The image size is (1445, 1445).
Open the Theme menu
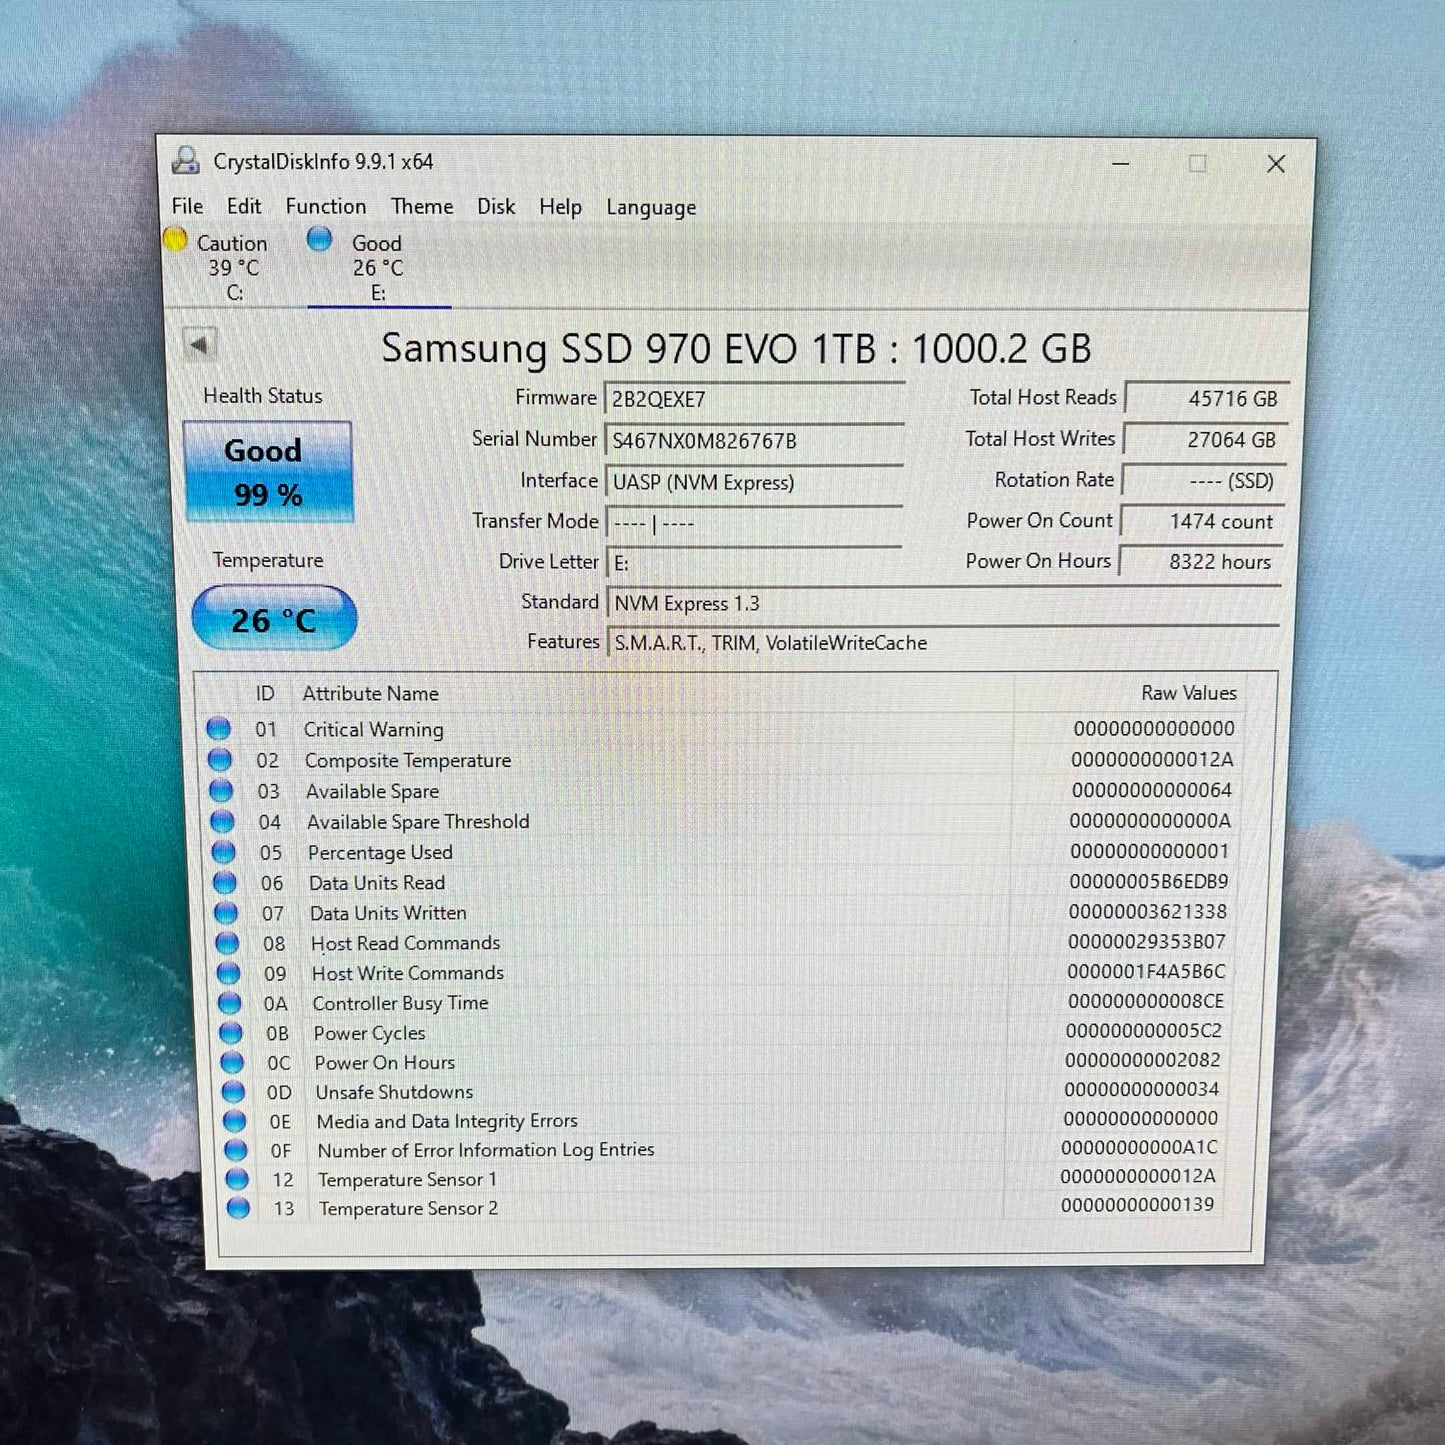click(422, 206)
